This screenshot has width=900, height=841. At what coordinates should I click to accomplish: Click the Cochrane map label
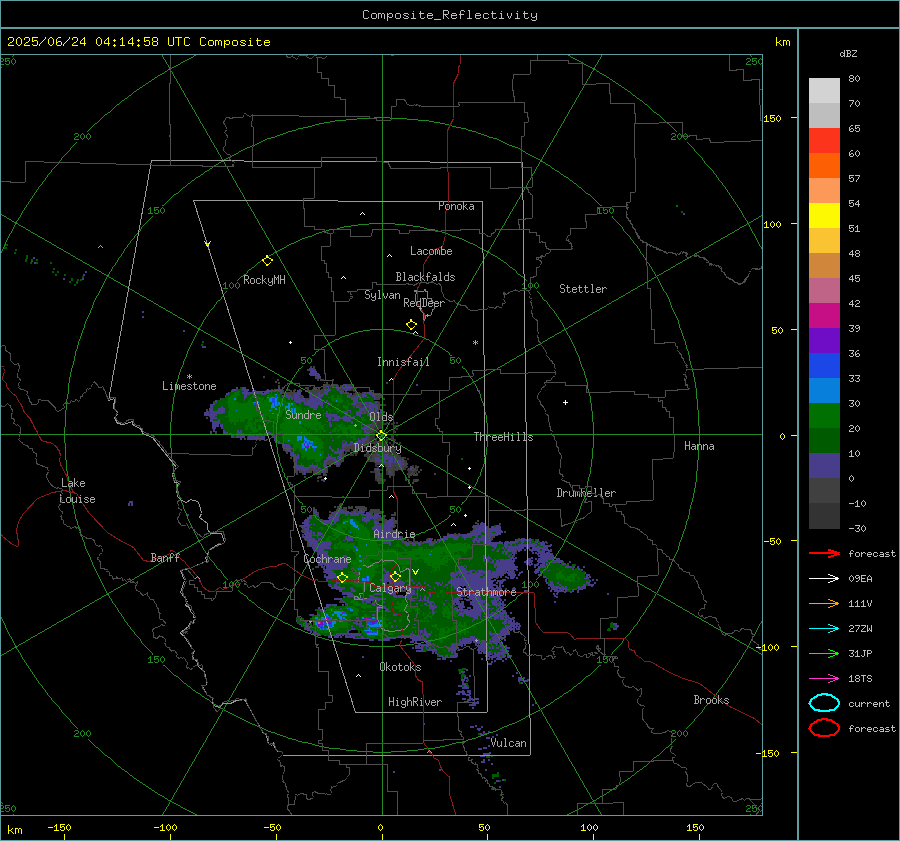pos(327,559)
